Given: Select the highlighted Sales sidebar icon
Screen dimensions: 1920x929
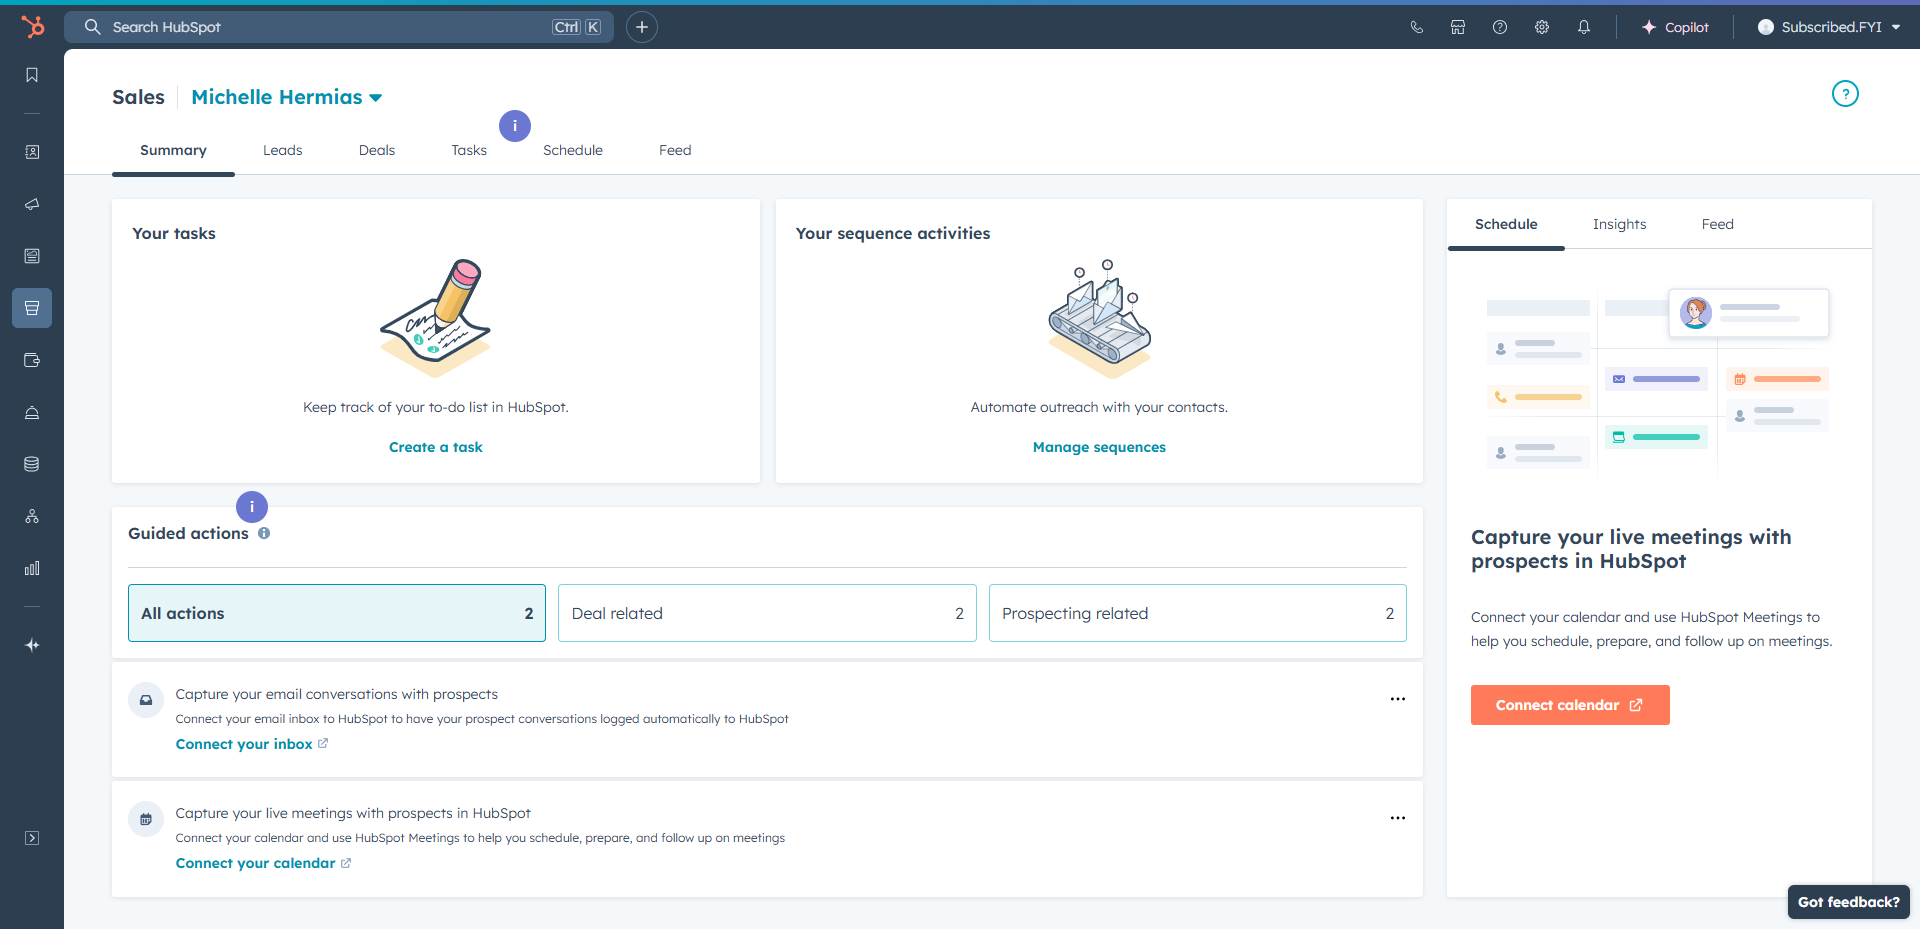Looking at the screenshot, I should tap(32, 308).
